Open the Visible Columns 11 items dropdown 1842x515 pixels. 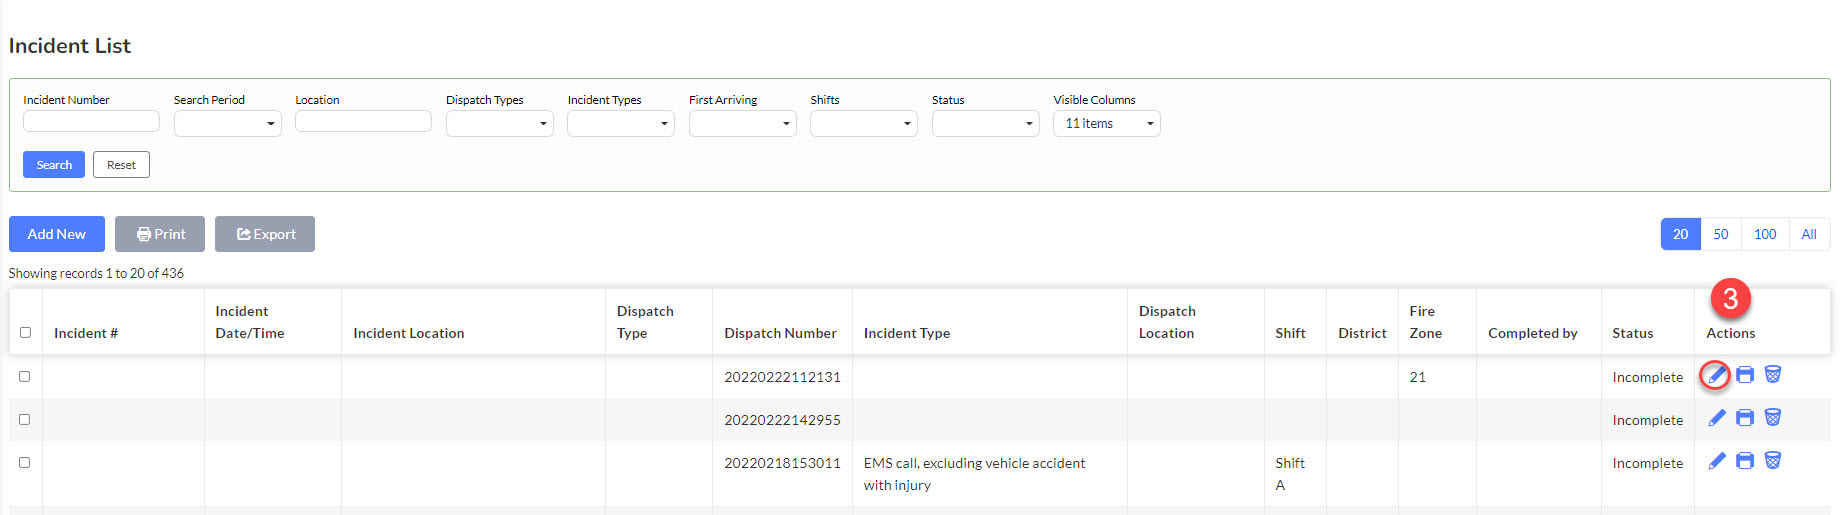point(1106,123)
